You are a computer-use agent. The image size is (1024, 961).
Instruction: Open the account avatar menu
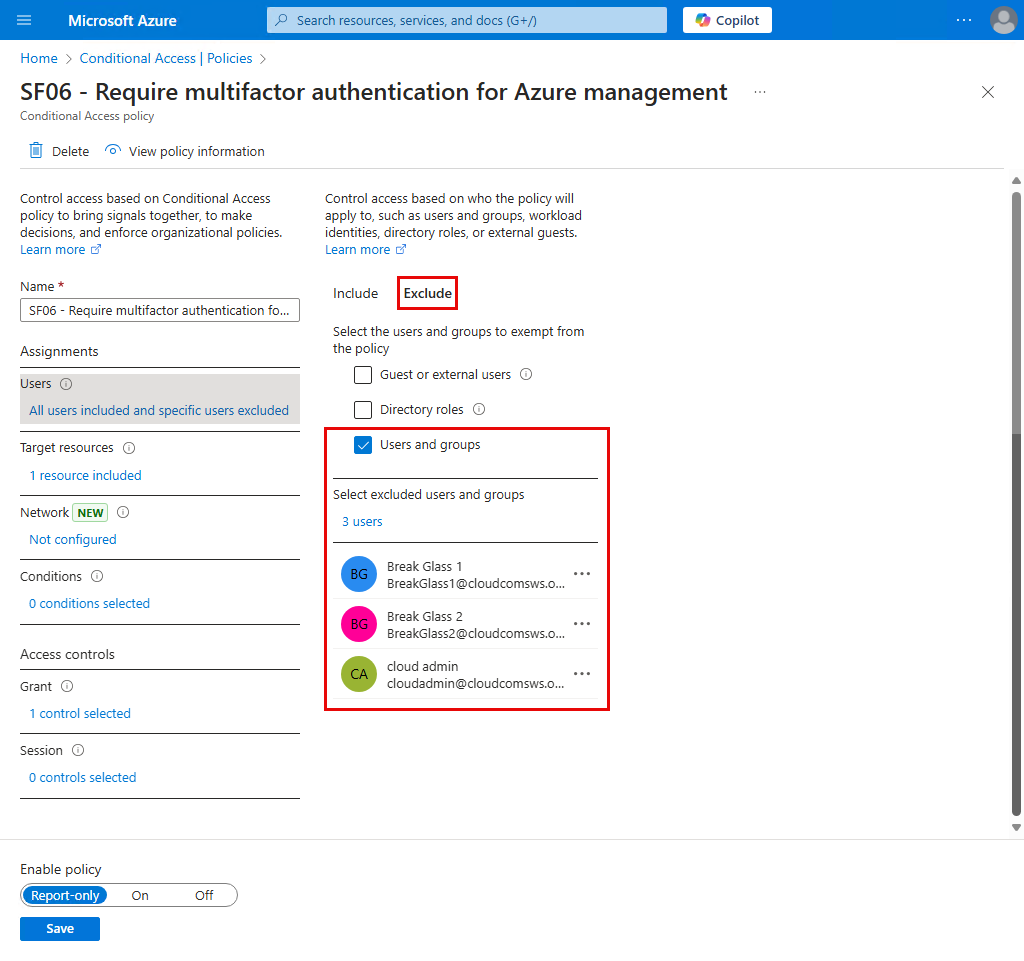coord(1003,20)
